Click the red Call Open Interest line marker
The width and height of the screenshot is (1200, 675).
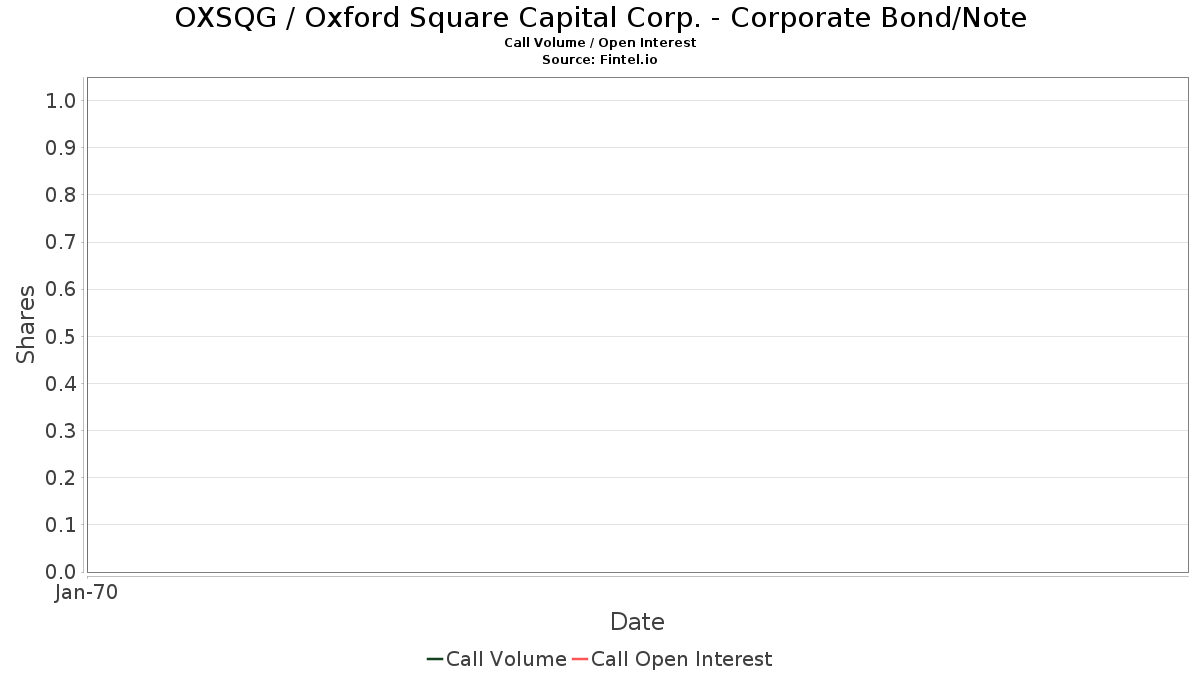tap(580, 659)
